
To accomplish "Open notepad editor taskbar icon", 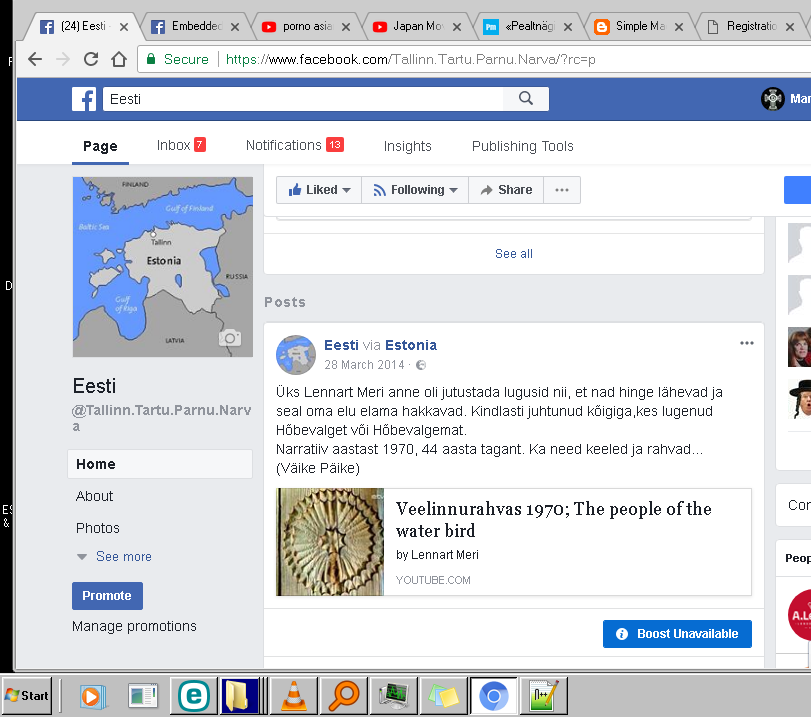I will (544, 696).
